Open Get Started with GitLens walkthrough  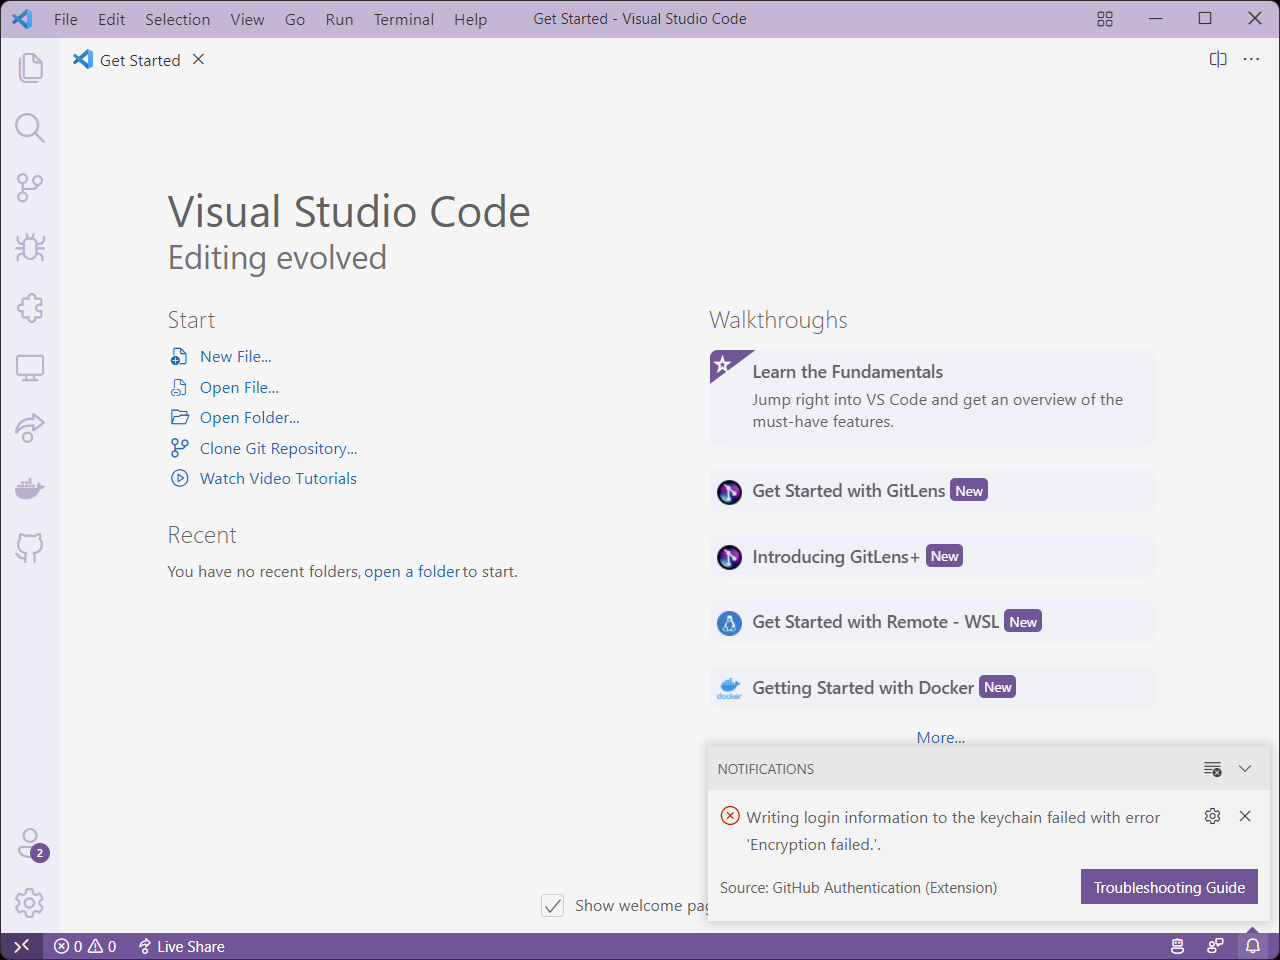tap(932, 491)
